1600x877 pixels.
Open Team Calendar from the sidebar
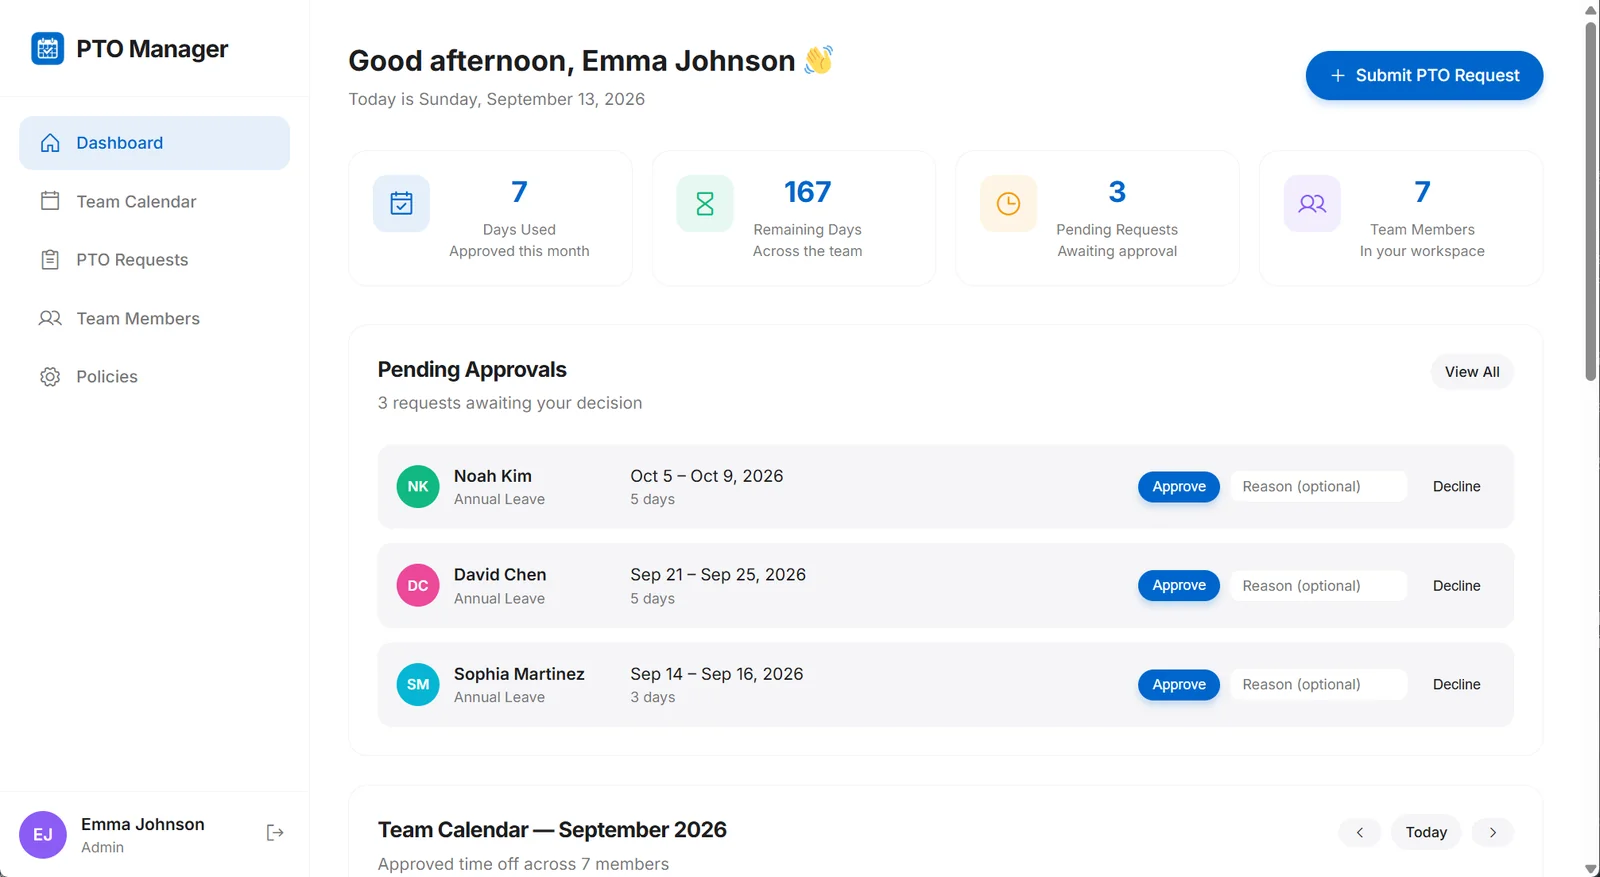click(x=155, y=201)
